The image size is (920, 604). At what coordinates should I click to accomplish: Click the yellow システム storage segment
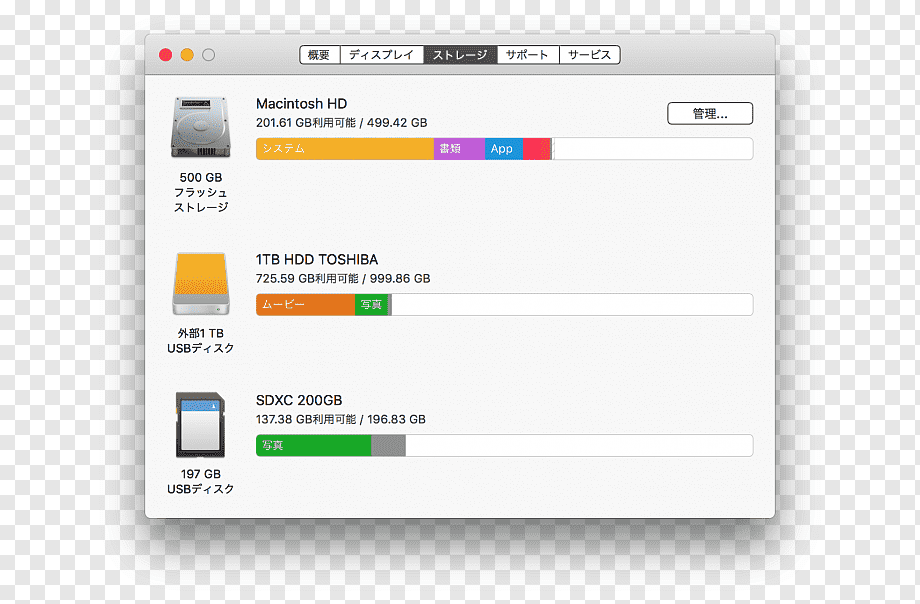pos(345,149)
